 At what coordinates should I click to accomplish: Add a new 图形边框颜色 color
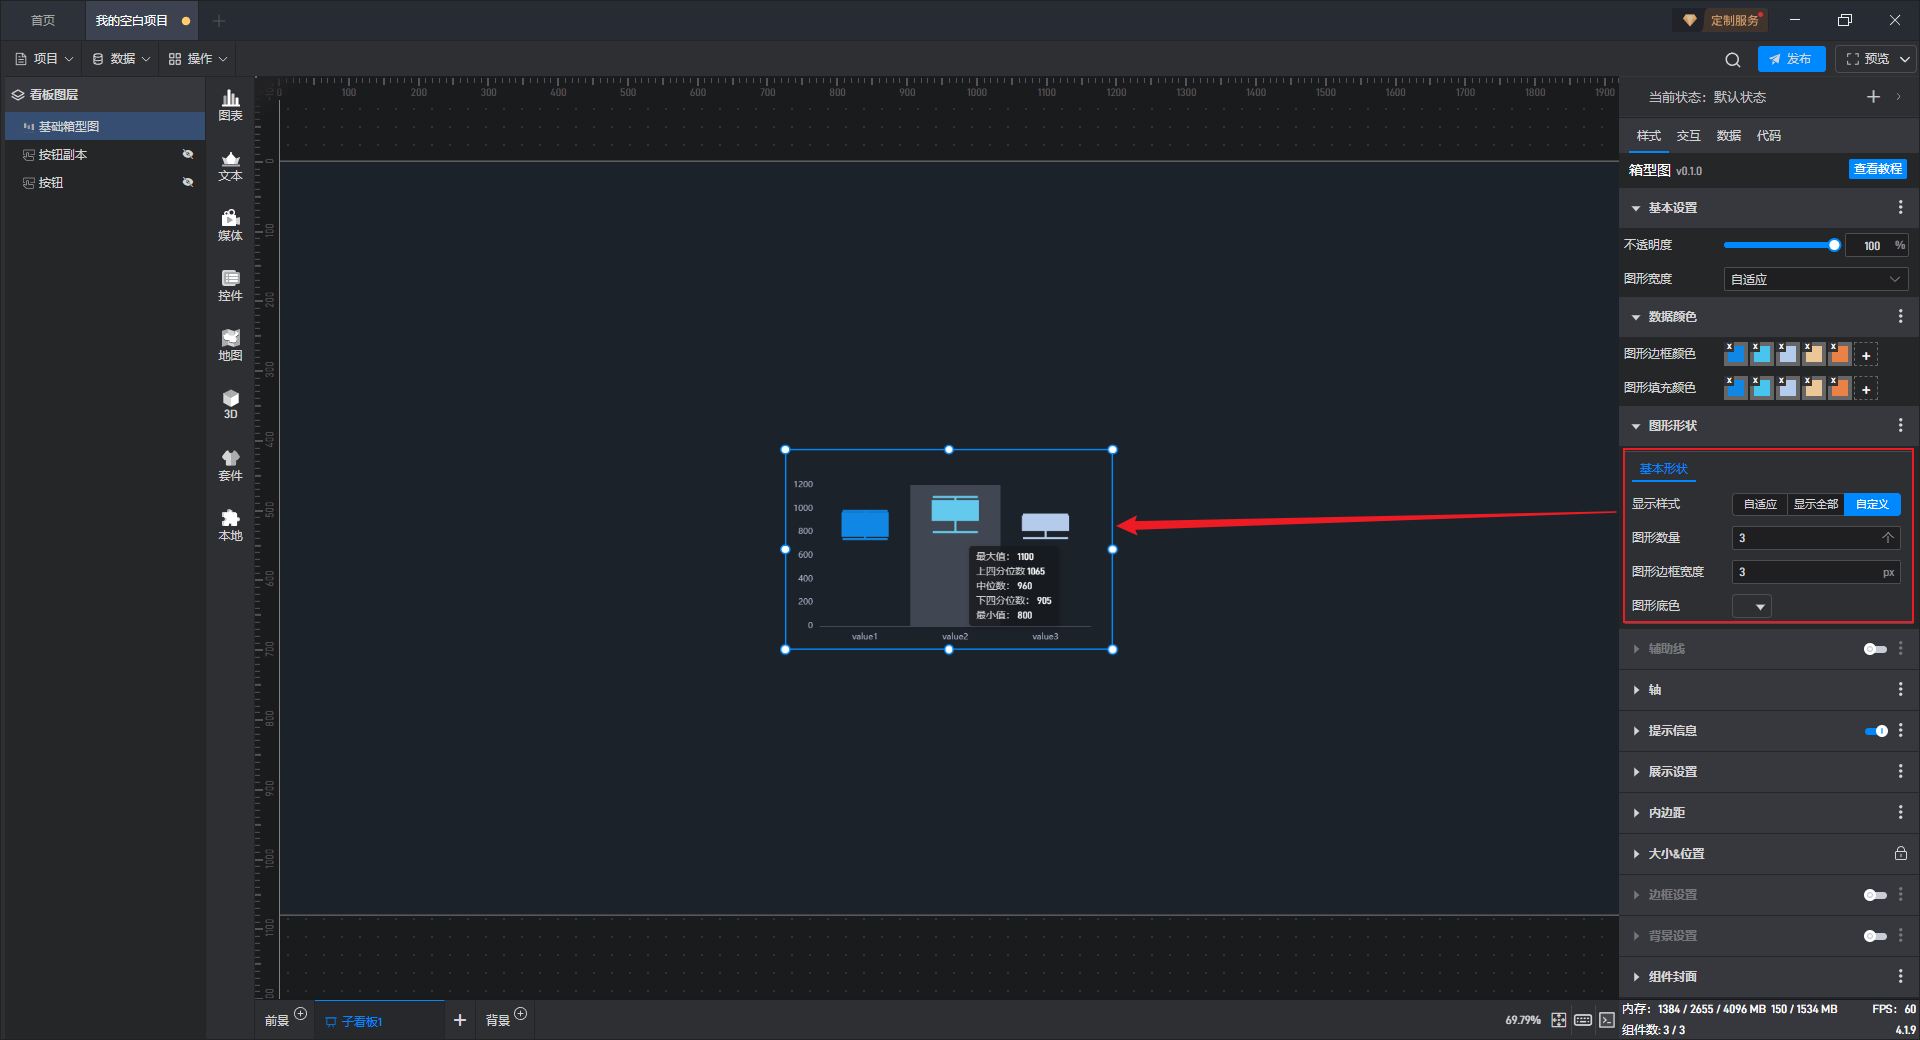click(x=1866, y=355)
